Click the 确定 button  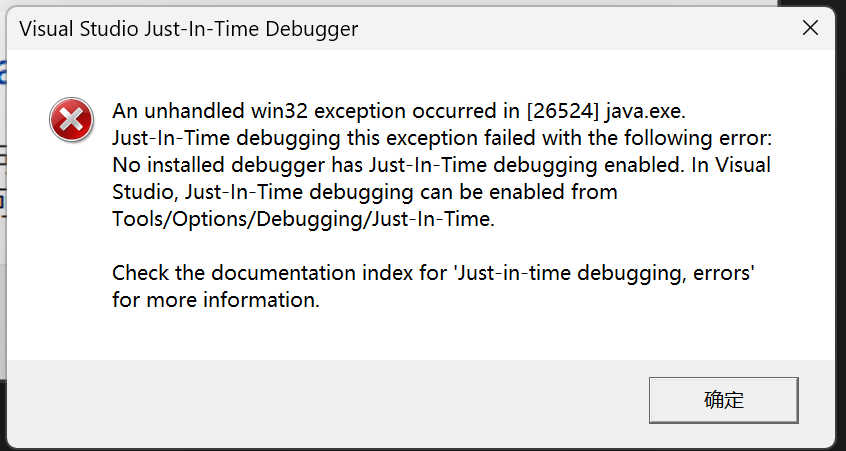(723, 400)
